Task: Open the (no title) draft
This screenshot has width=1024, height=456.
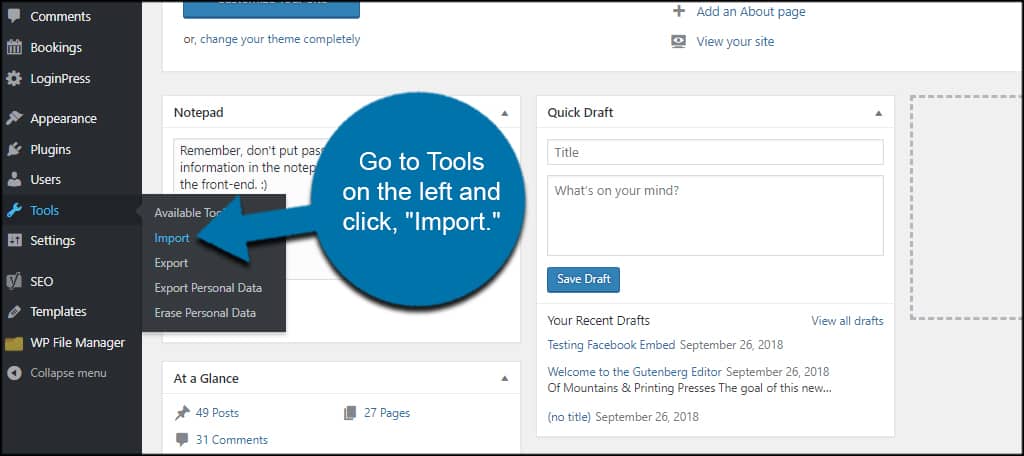Action: point(569,416)
